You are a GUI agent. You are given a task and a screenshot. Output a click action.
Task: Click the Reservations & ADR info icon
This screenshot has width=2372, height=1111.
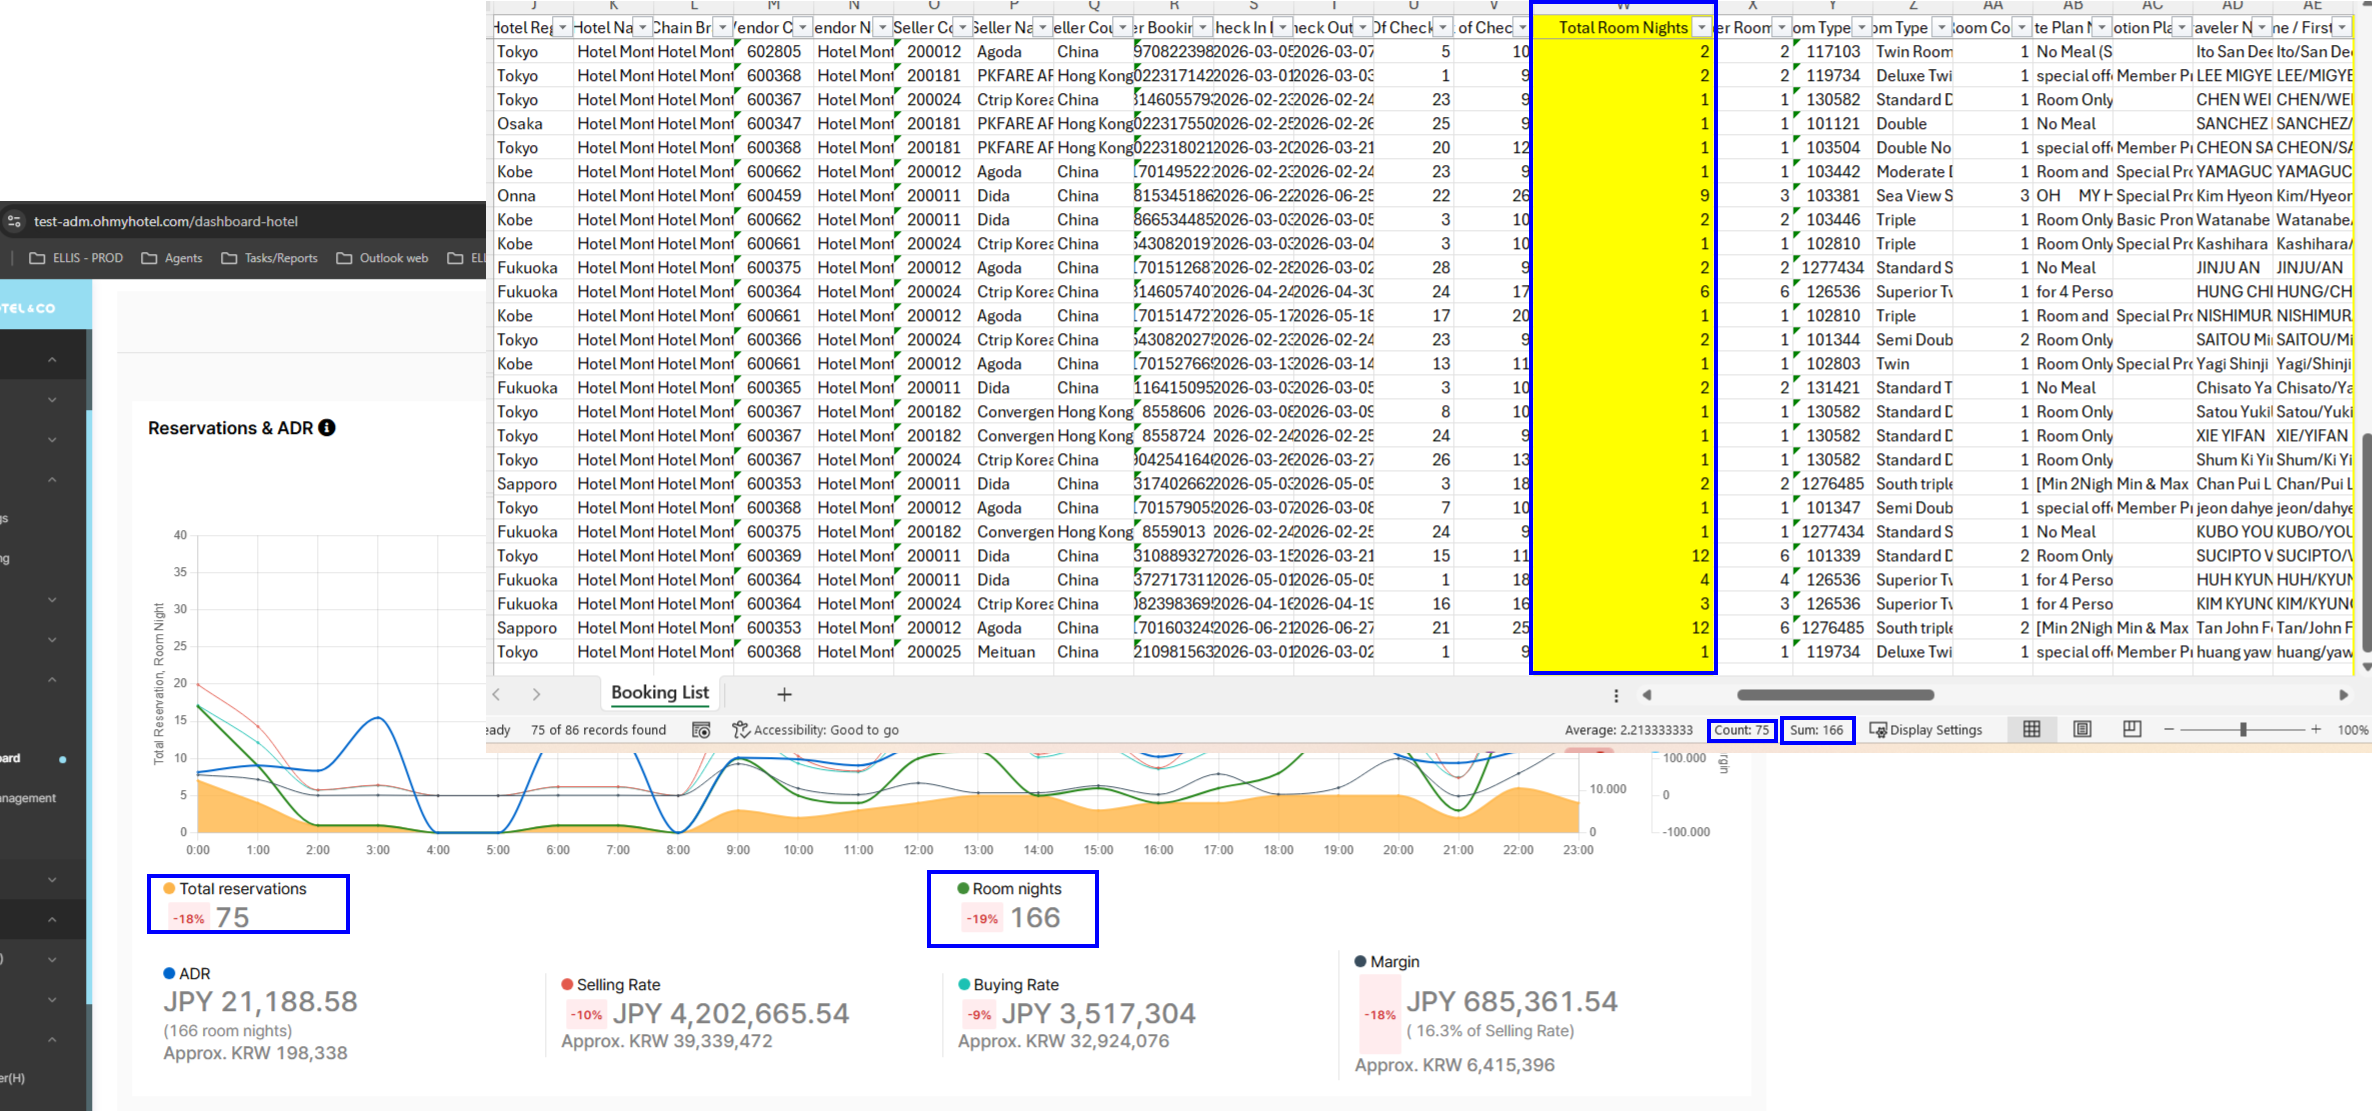[327, 428]
